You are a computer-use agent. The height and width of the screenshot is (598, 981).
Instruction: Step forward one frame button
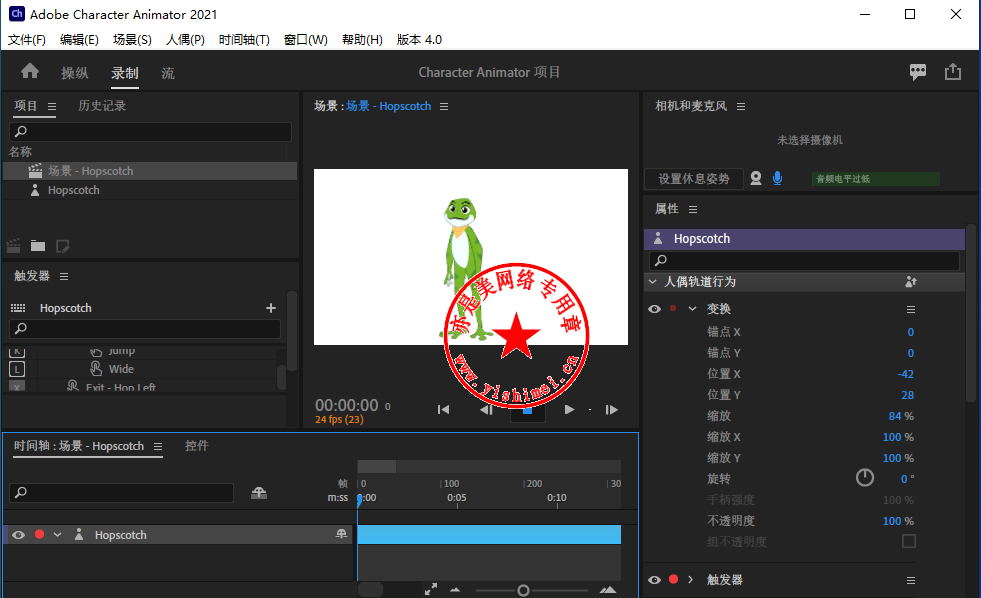612,410
